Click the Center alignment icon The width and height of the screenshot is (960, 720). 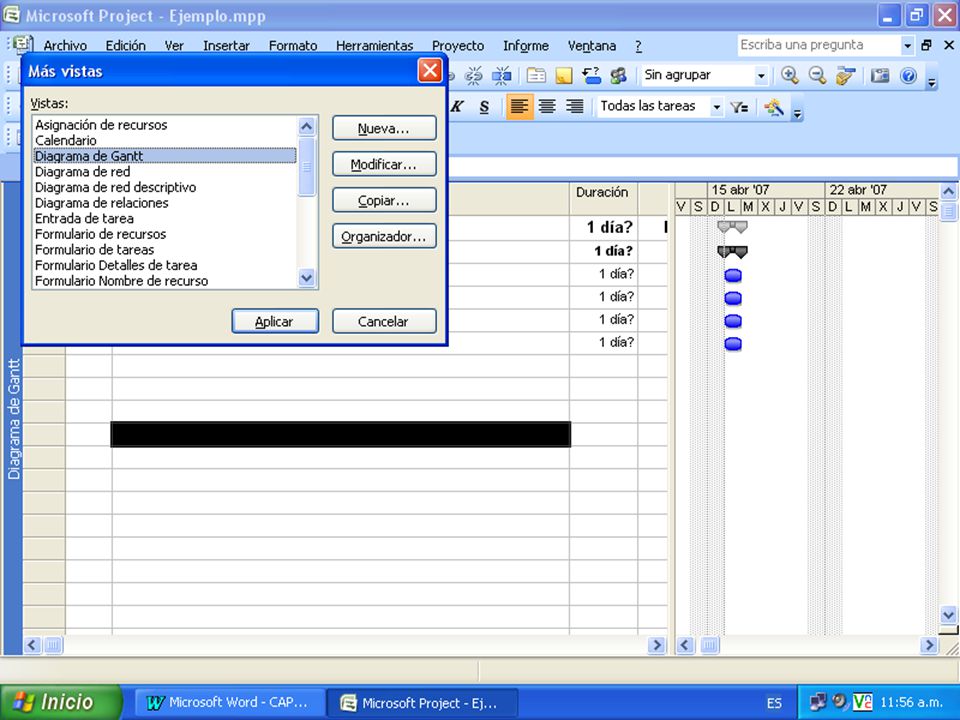pyautogui.click(x=547, y=107)
